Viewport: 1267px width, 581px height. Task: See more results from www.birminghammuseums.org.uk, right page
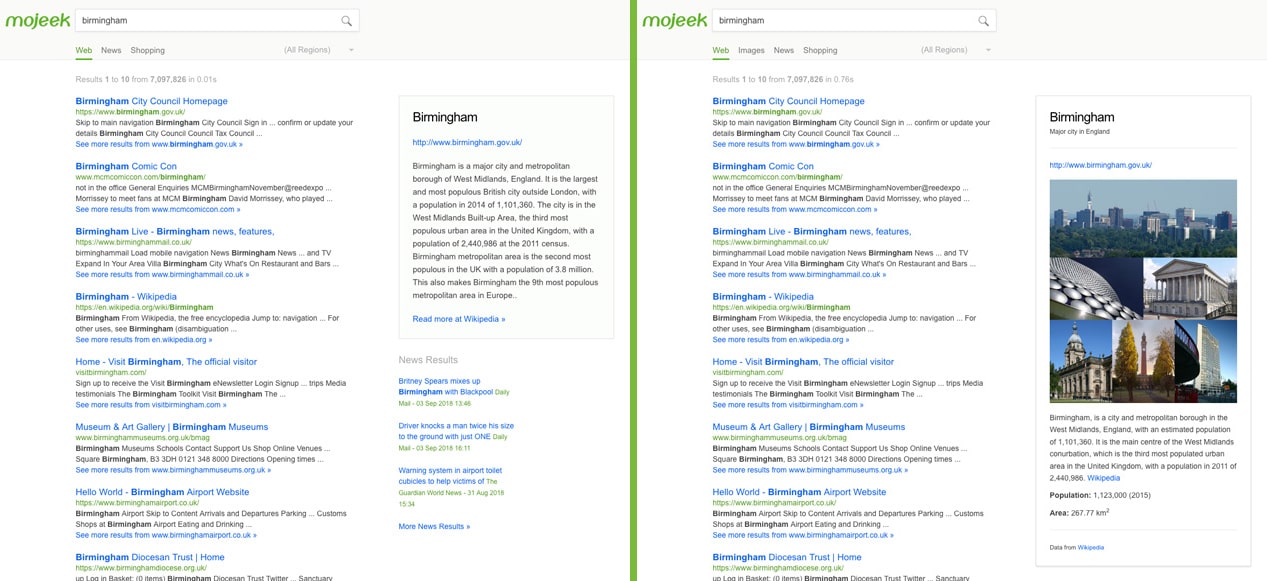point(810,470)
